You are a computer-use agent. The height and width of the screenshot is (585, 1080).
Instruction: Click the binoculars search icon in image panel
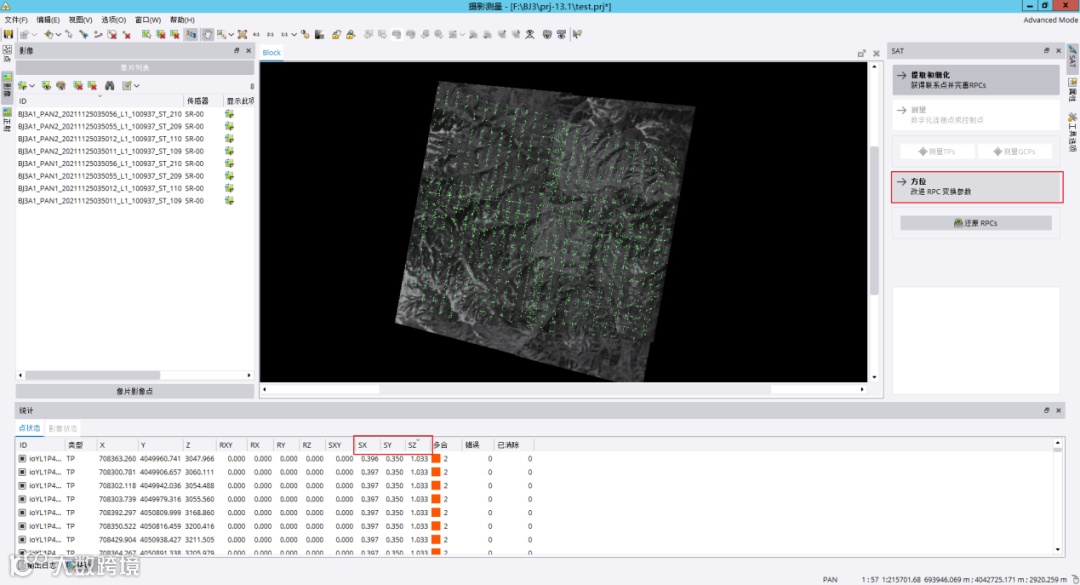pyautogui.click(x=110, y=86)
